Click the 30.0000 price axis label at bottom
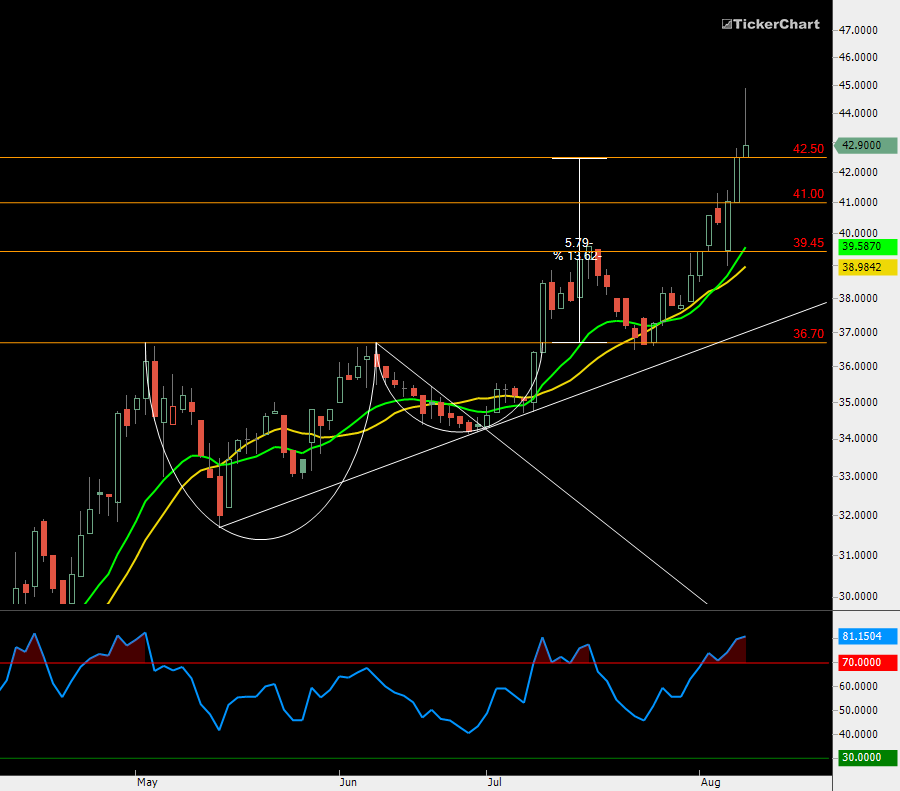Viewport: 900px width, 791px height. click(x=858, y=596)
